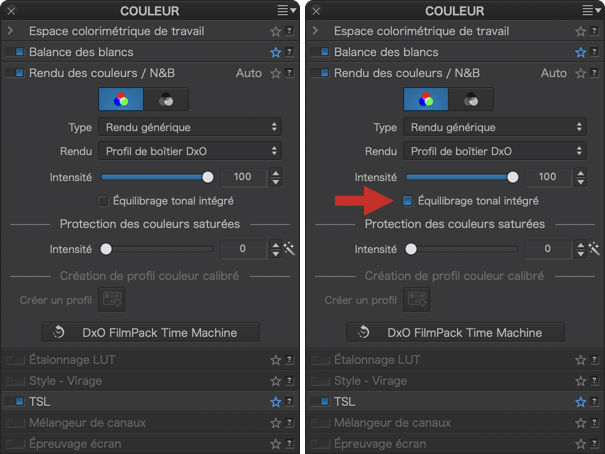Open help for Espace colorimétrique de travail, right panel
The width and height of the screenshot is (605, 454).
pyautogui.click(x=594, y=32)
